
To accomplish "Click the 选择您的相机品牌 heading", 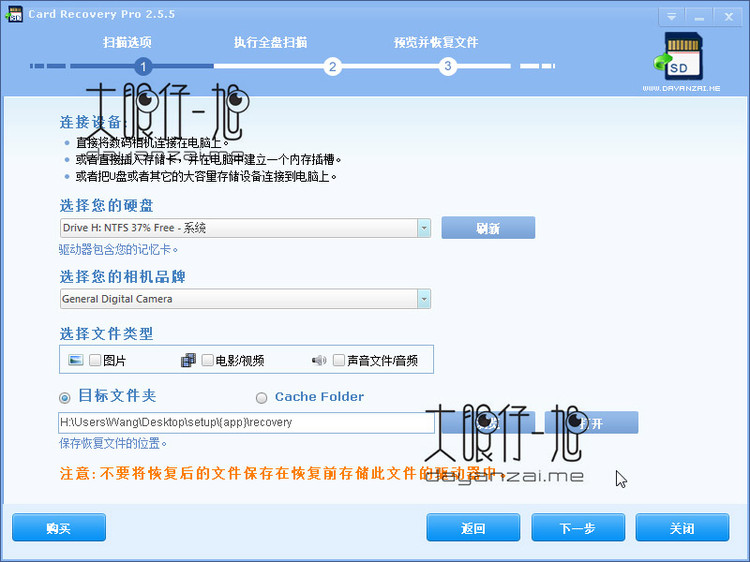I will point(122,277).
